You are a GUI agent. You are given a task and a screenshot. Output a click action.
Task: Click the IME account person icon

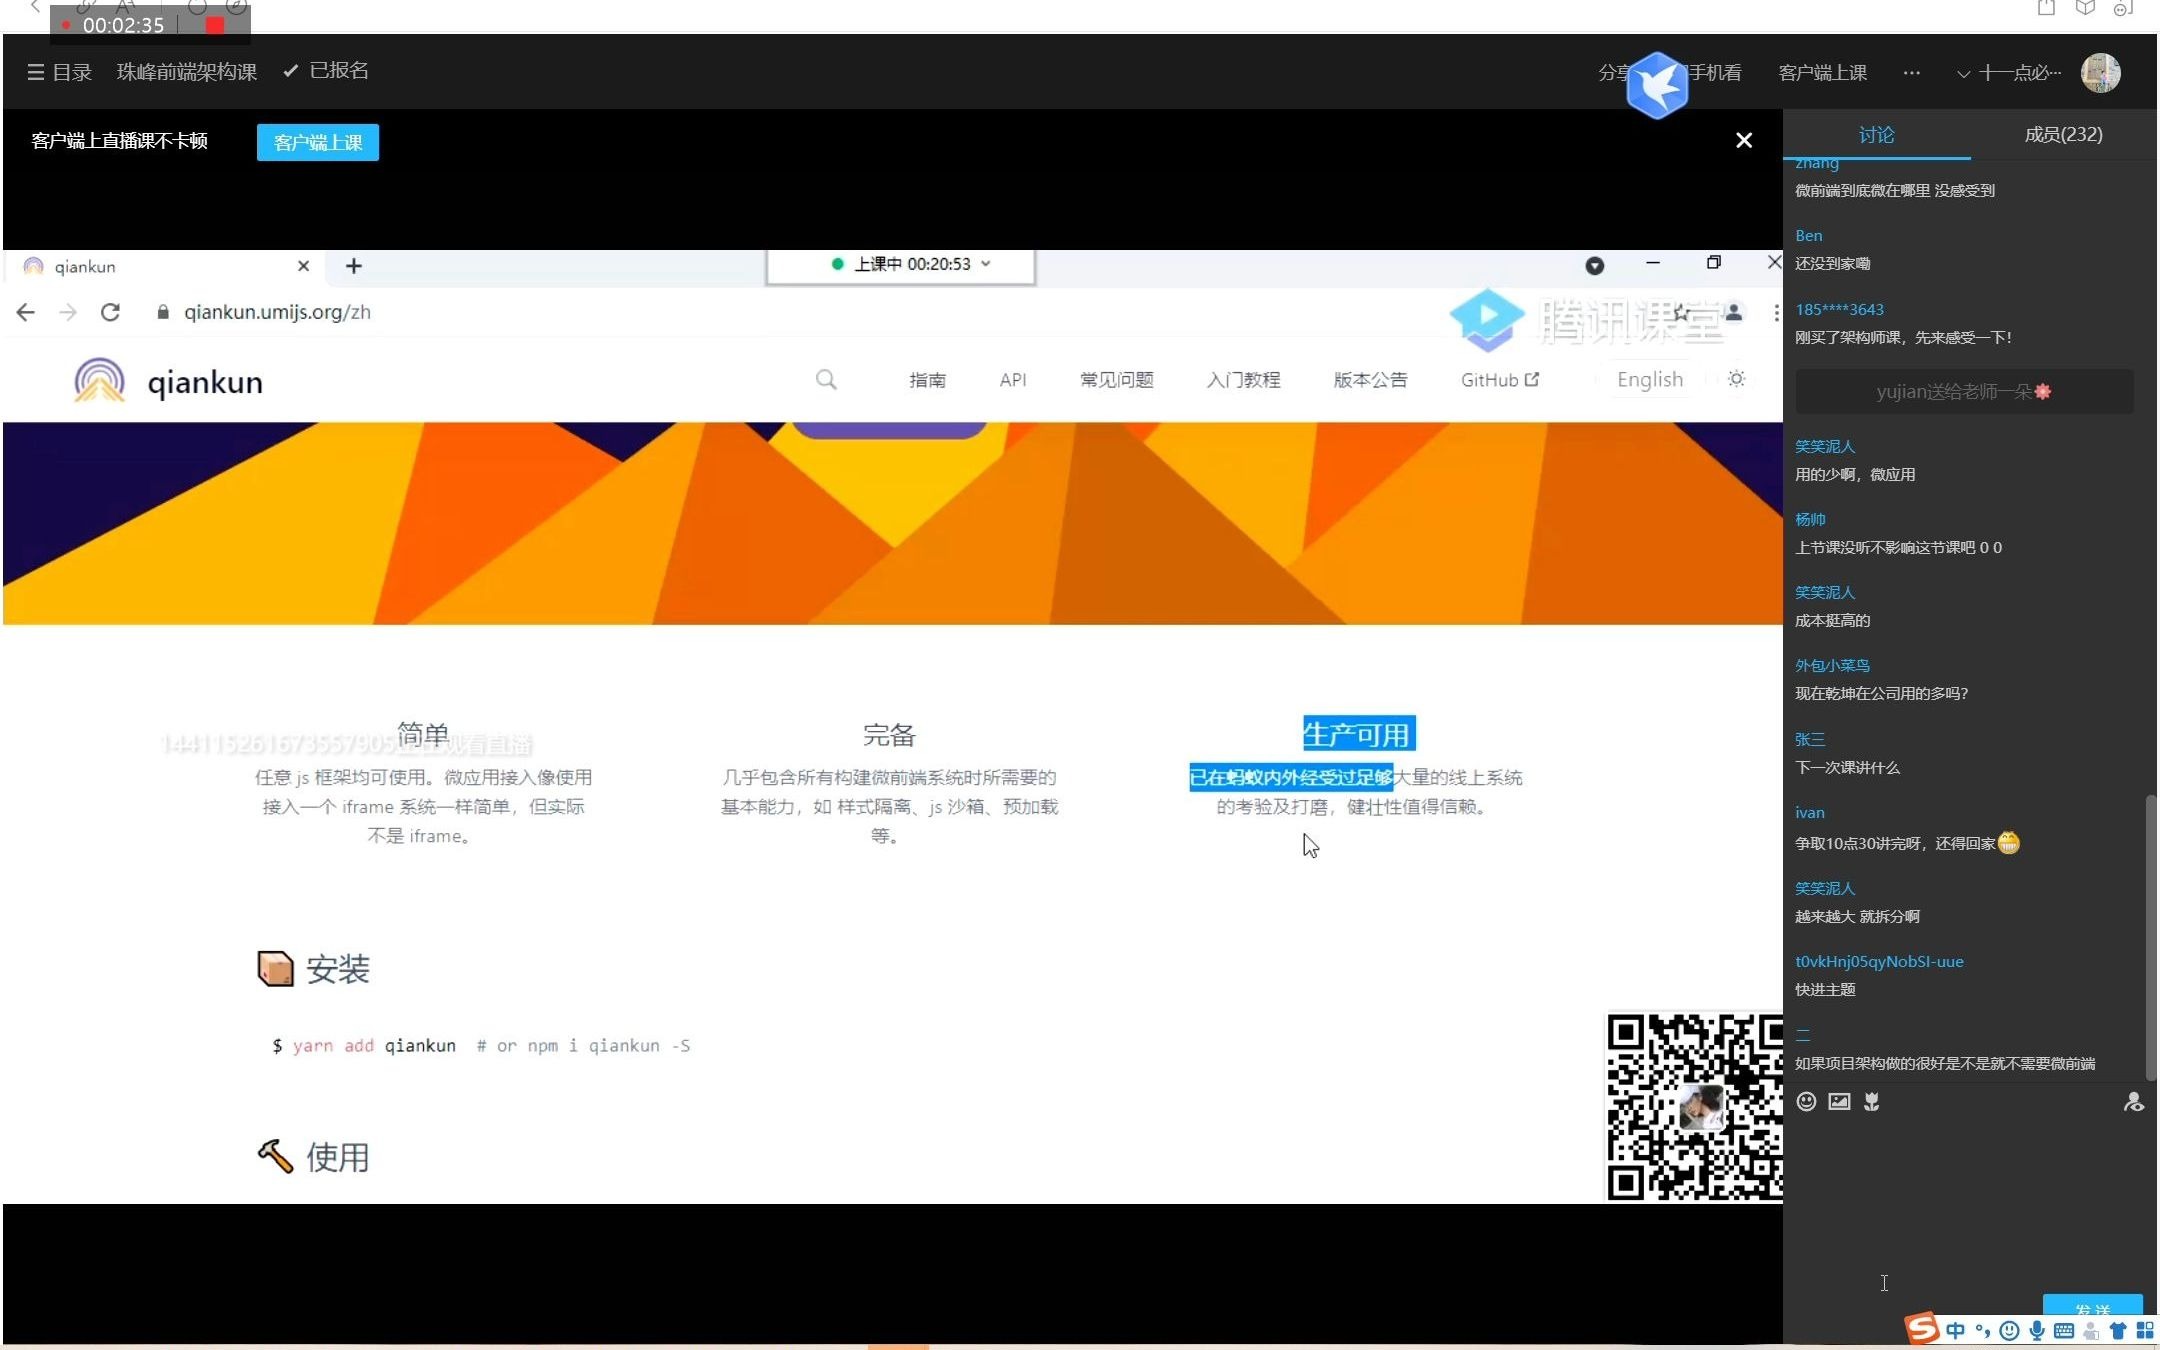2091,1330
